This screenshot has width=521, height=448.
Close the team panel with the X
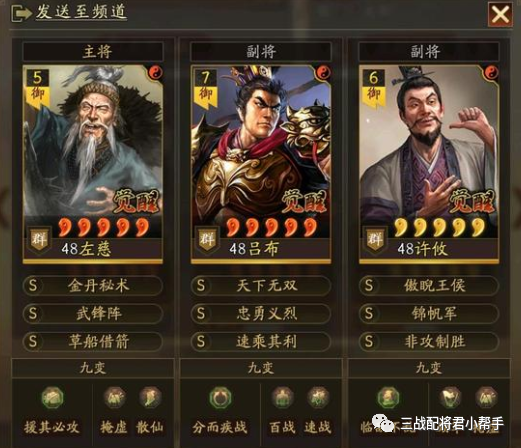tap(500, 14)
